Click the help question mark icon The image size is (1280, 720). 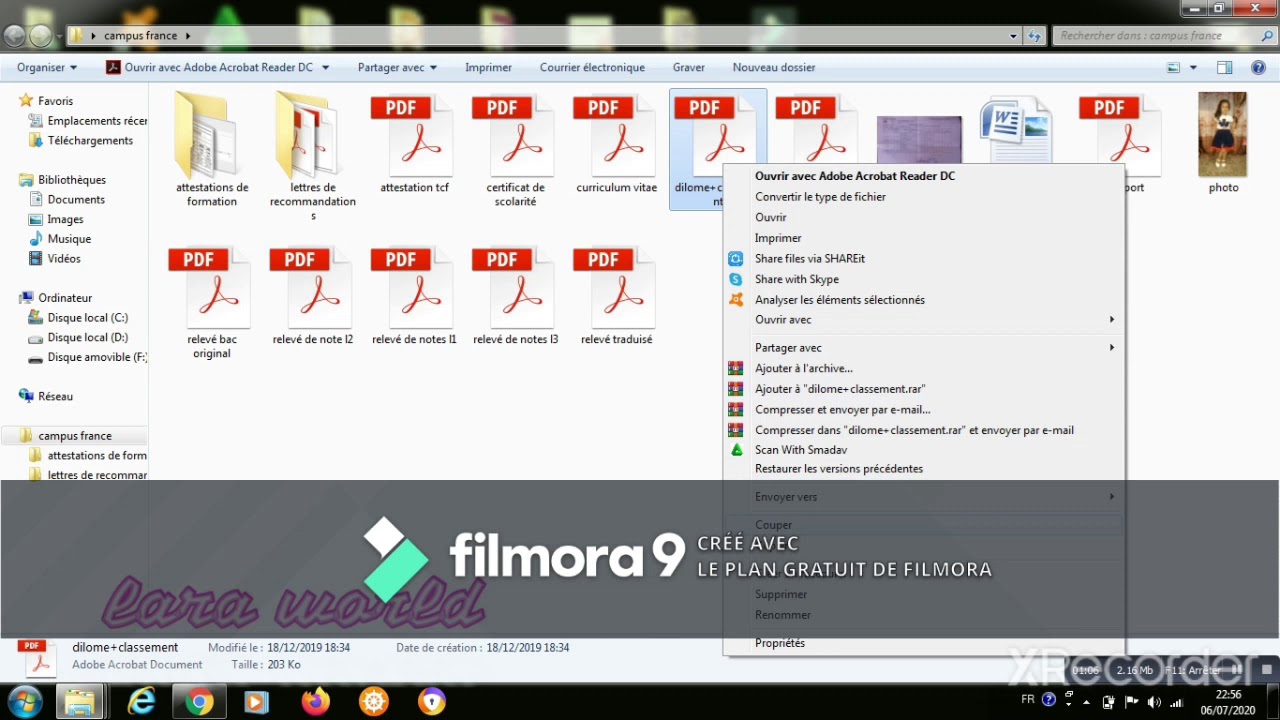(1259, 68)
